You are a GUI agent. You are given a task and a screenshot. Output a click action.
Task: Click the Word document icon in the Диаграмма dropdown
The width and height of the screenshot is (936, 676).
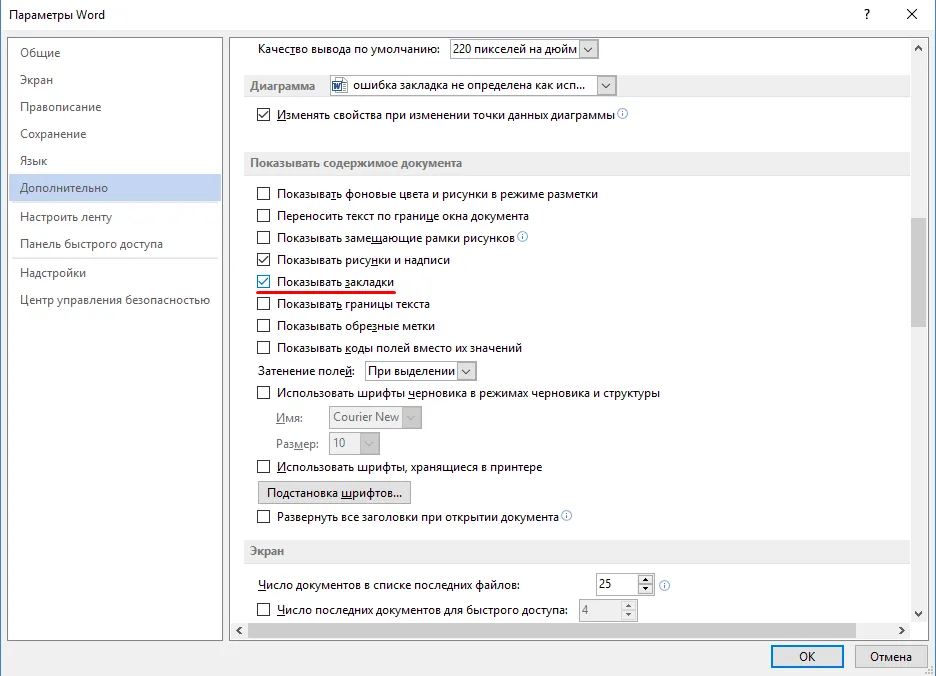tap(340, 85)
